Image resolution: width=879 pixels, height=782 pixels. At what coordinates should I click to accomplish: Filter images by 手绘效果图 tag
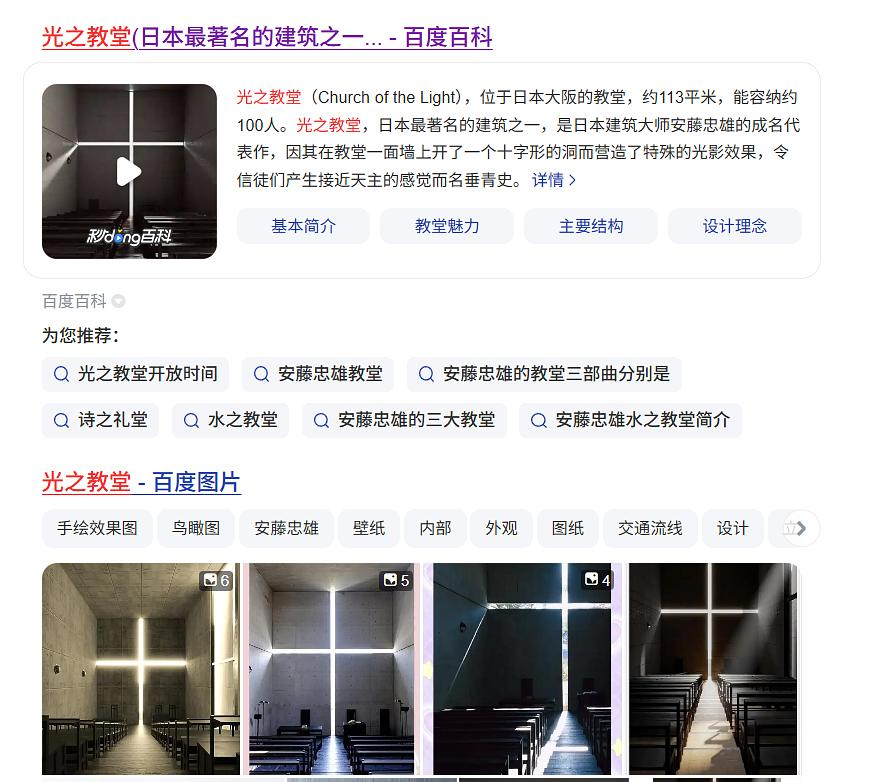(97, 528)
